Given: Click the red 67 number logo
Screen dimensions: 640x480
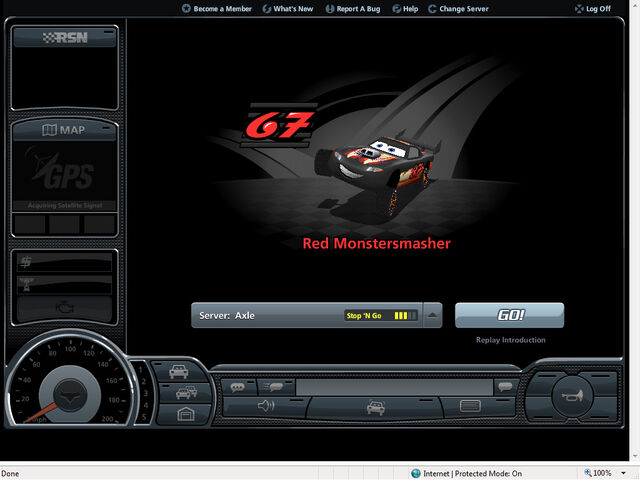Looking at the screenshot, I should [x=278, y=124].
